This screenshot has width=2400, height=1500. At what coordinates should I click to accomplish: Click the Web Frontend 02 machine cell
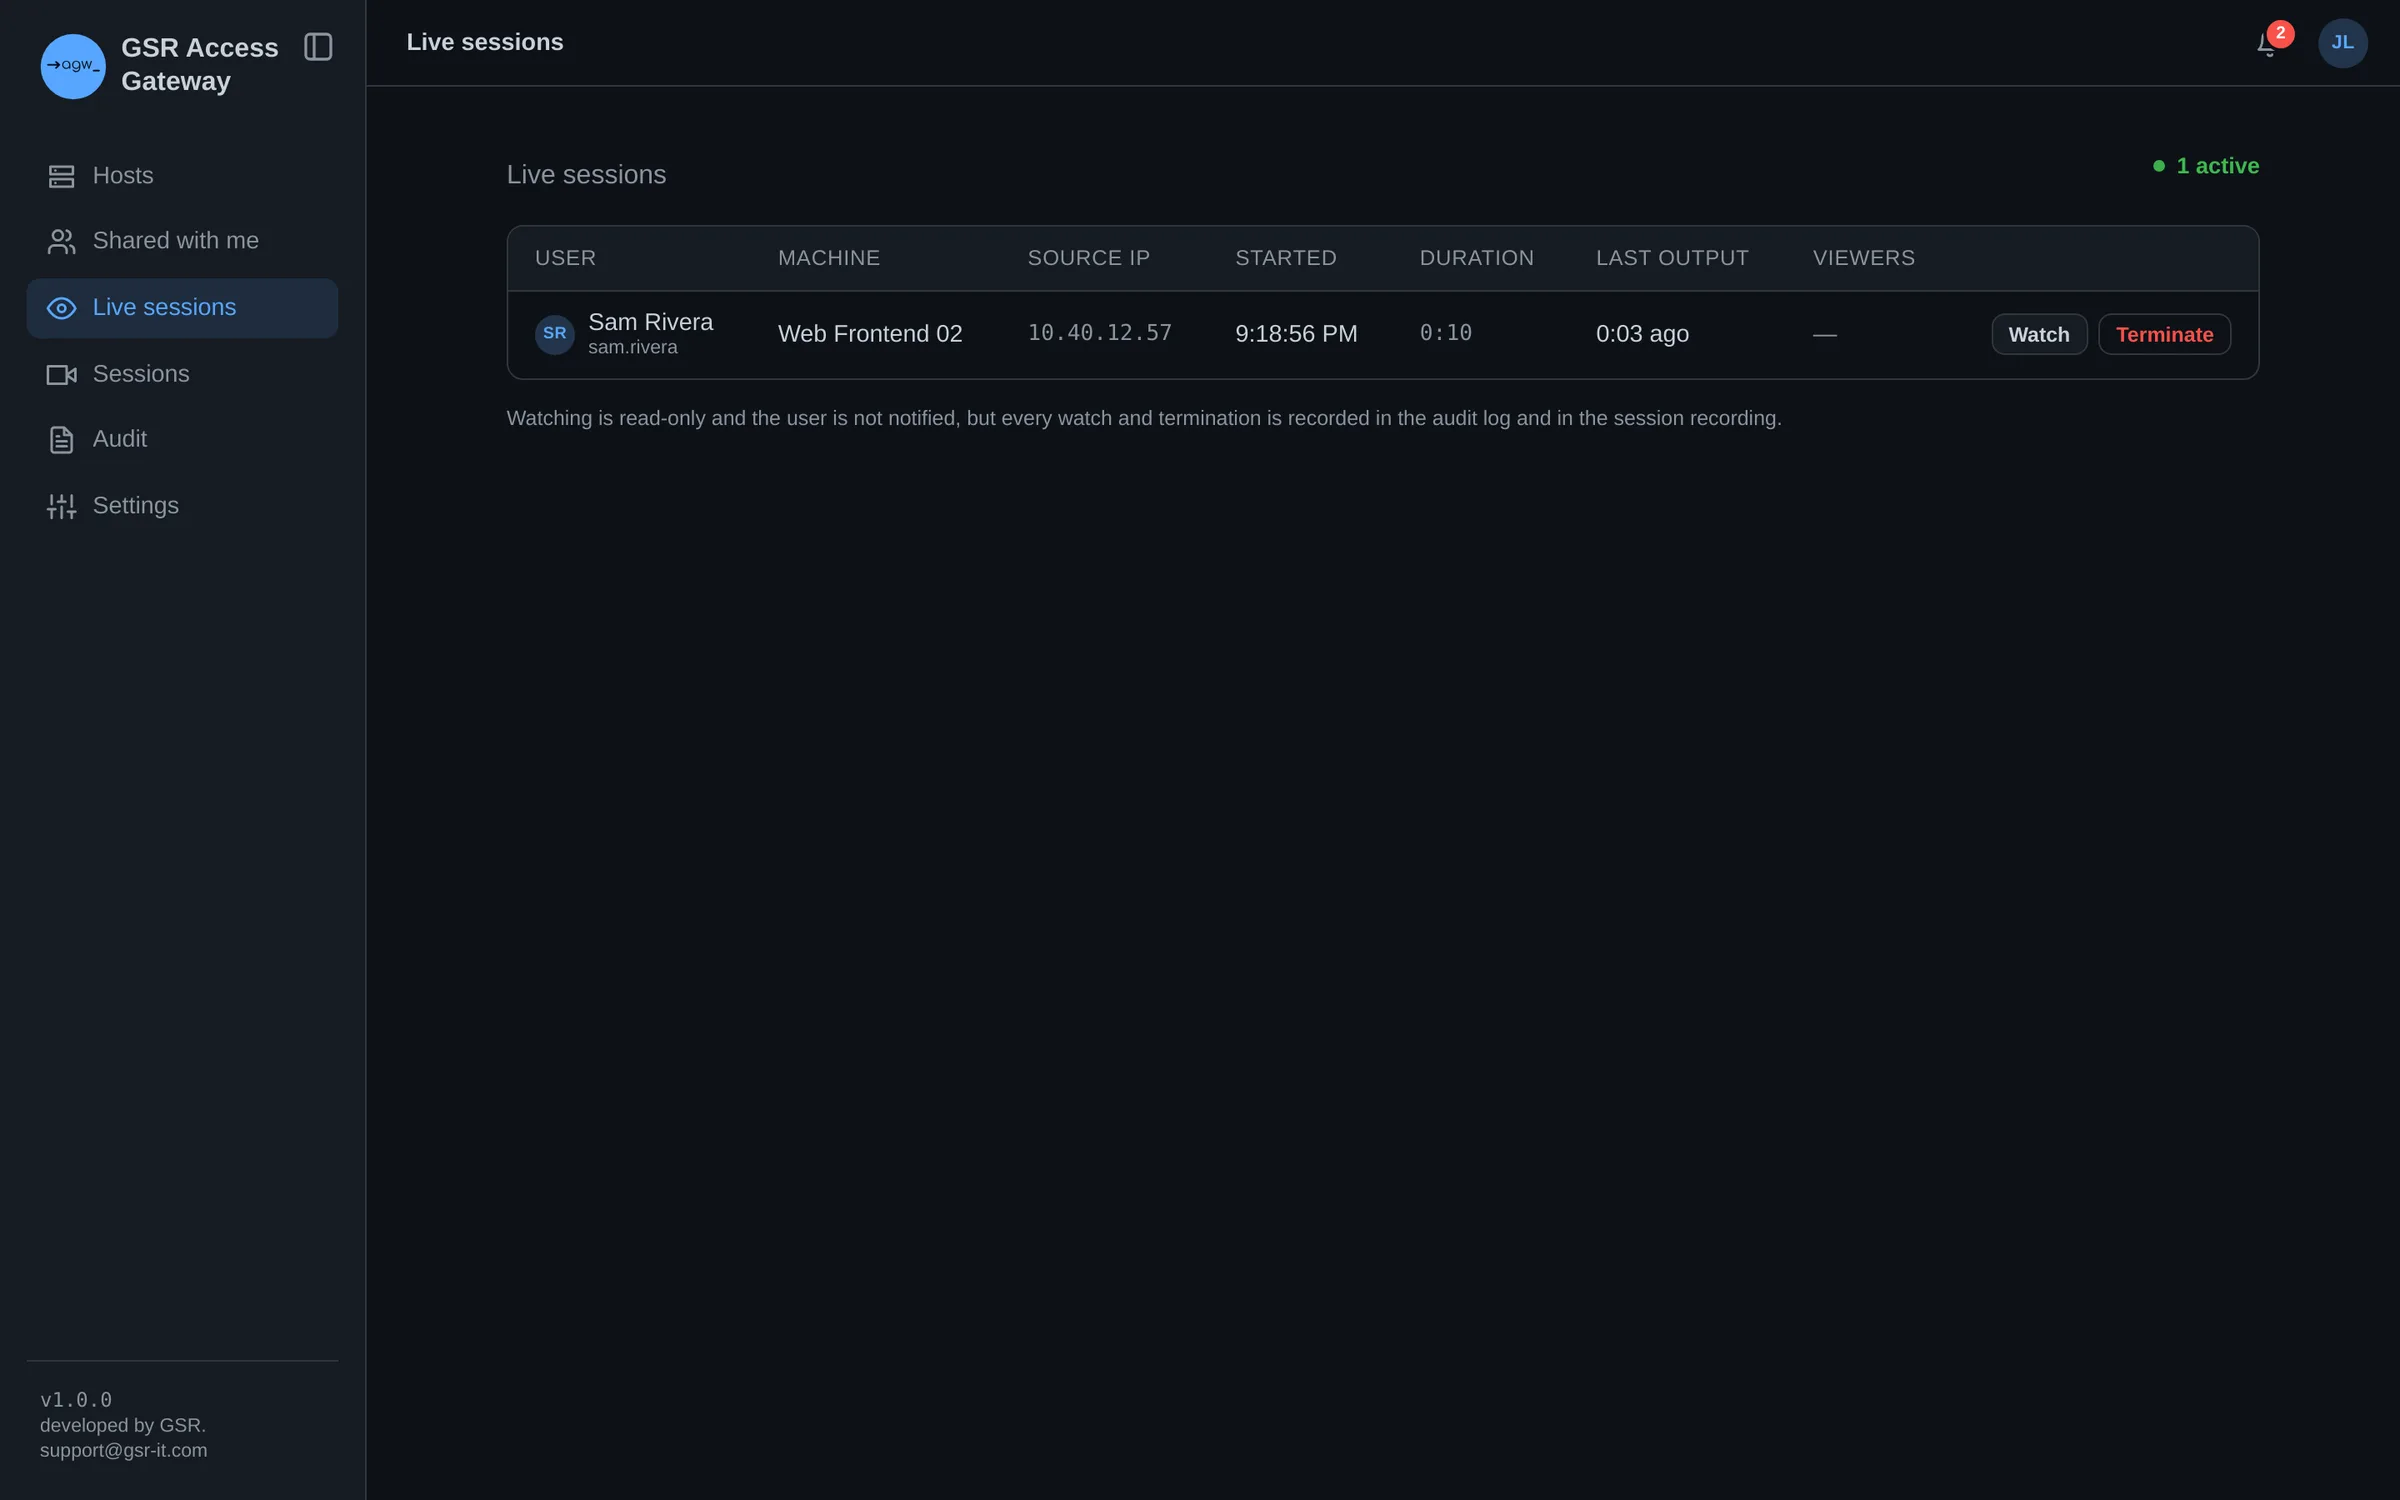tap(870, 334)
